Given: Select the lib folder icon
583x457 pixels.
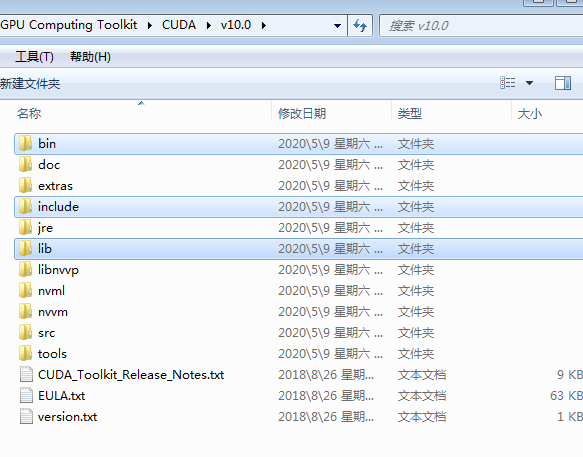Looking at the screenshot, I should point(25,248).
